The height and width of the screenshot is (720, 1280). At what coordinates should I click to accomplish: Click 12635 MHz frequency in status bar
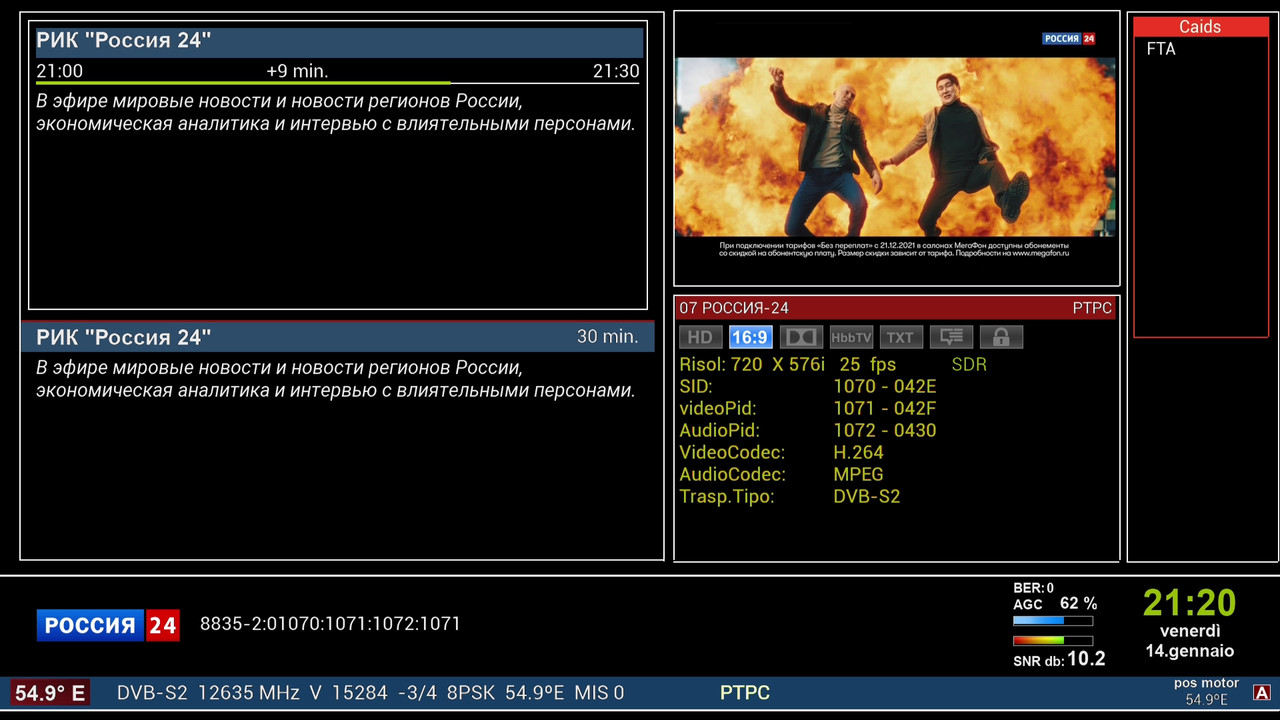pyautogui.click(x=249, y=693)
